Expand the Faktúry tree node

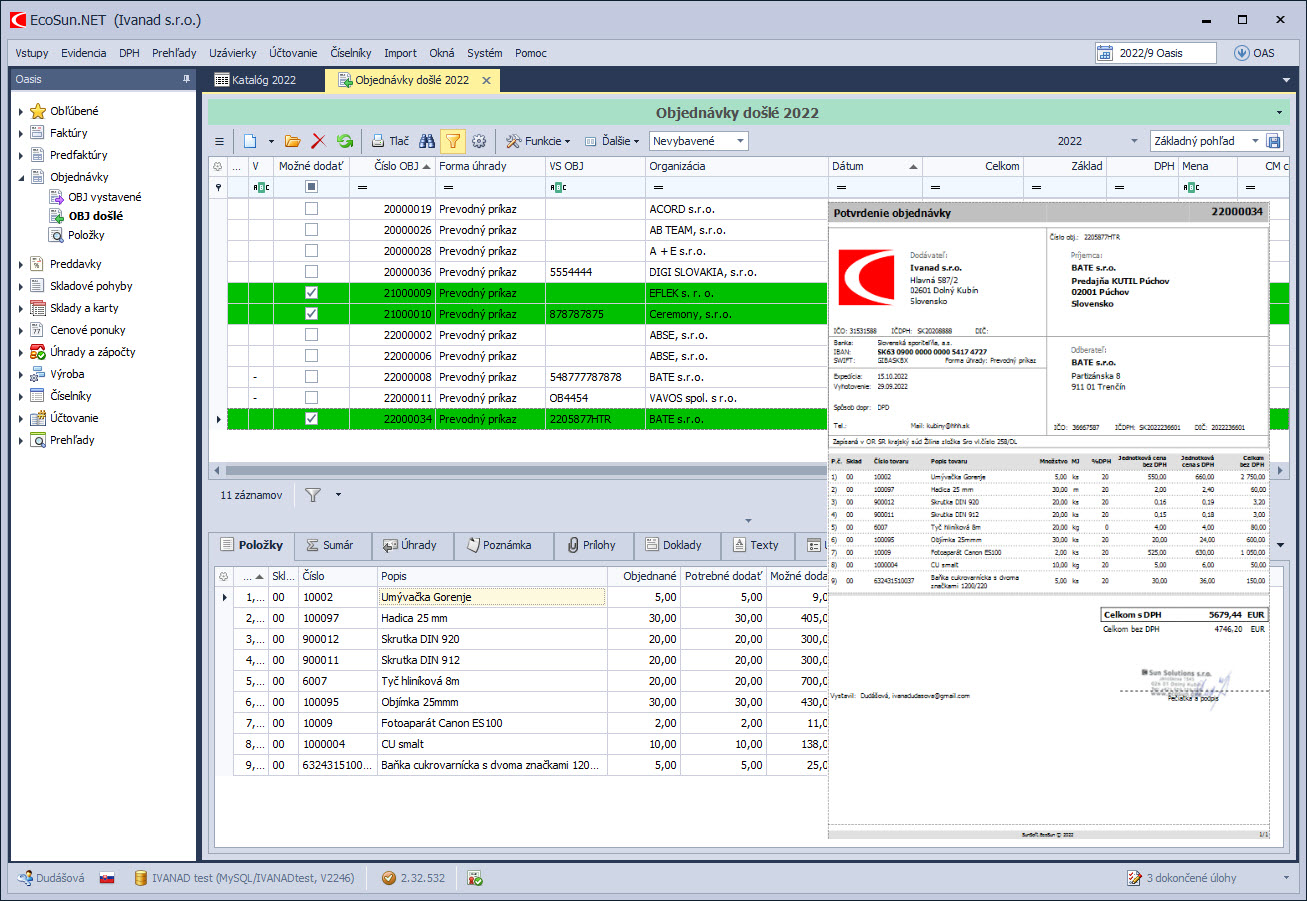coord(21,133)
